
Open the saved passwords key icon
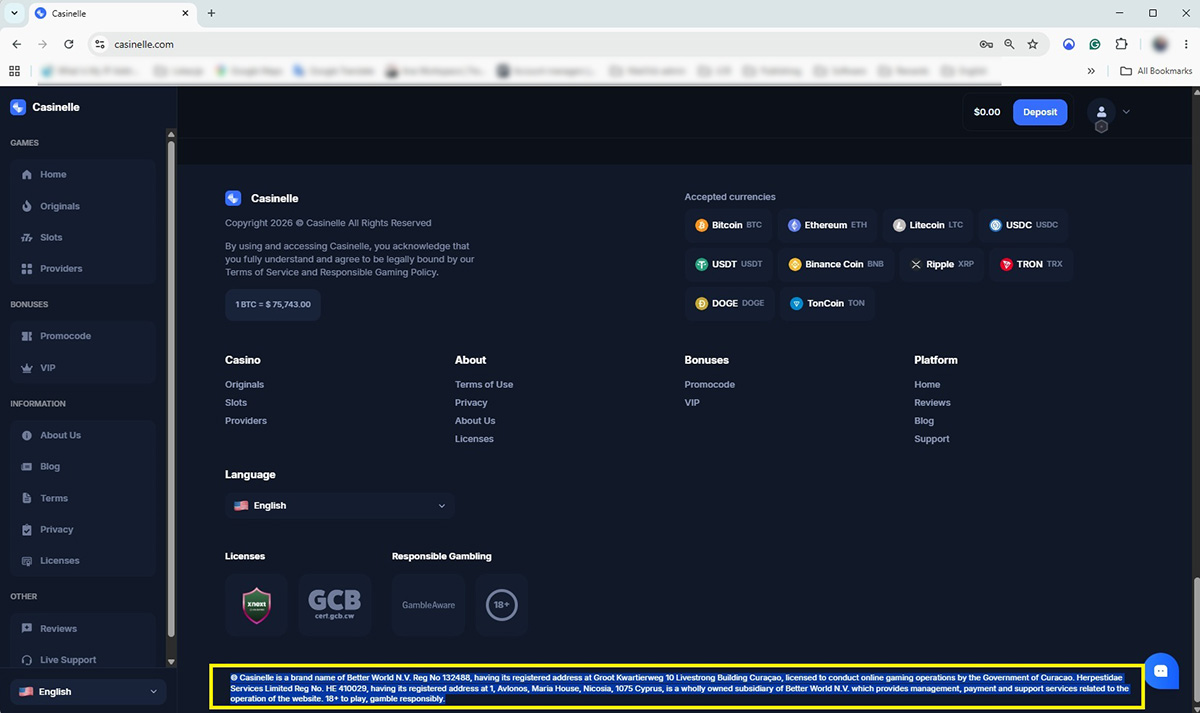coord(986,44)
